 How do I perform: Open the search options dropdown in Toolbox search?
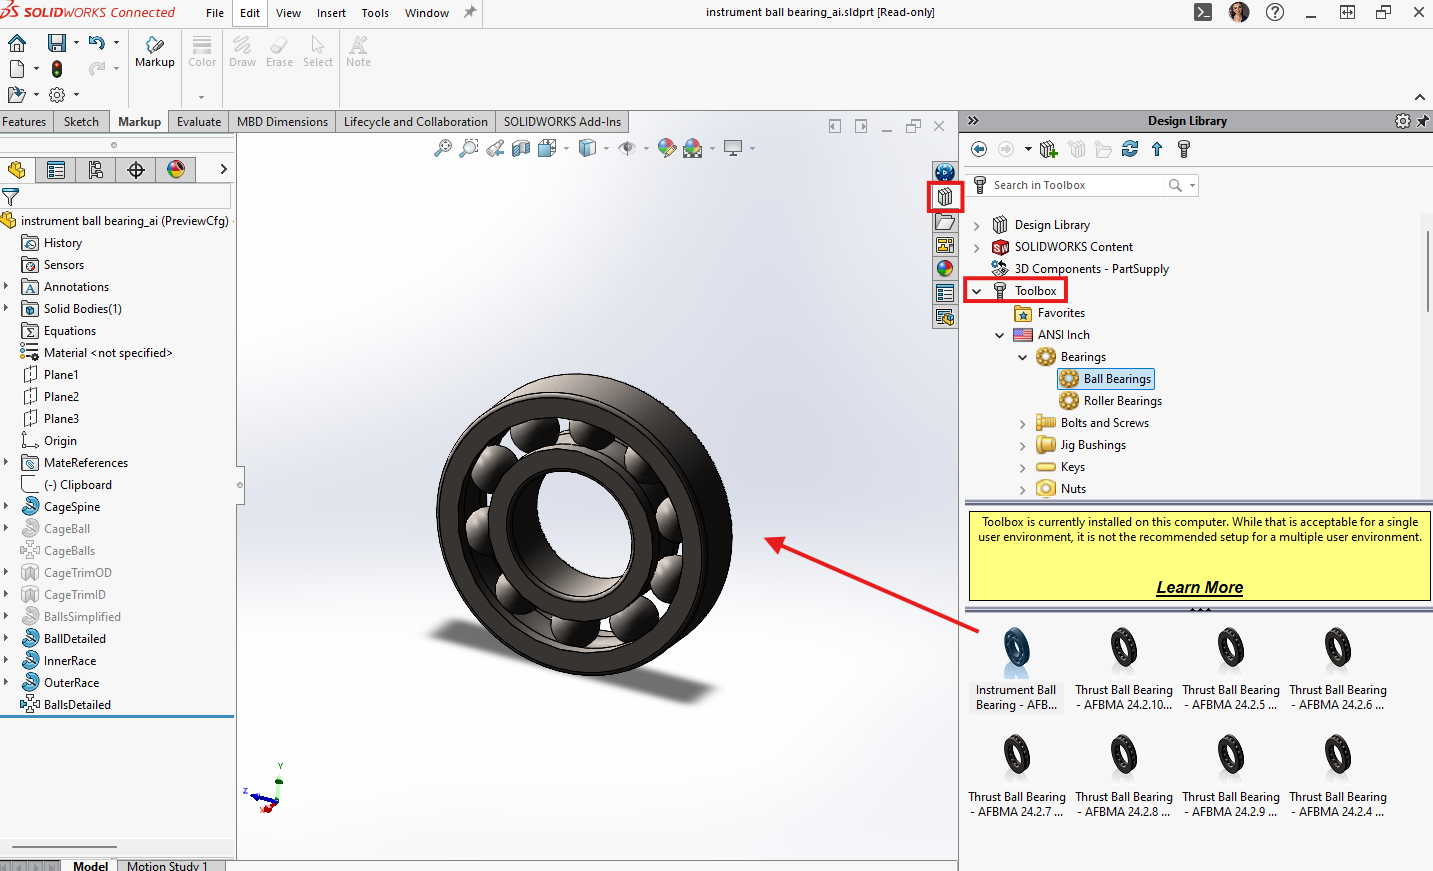pos(1192,185)
